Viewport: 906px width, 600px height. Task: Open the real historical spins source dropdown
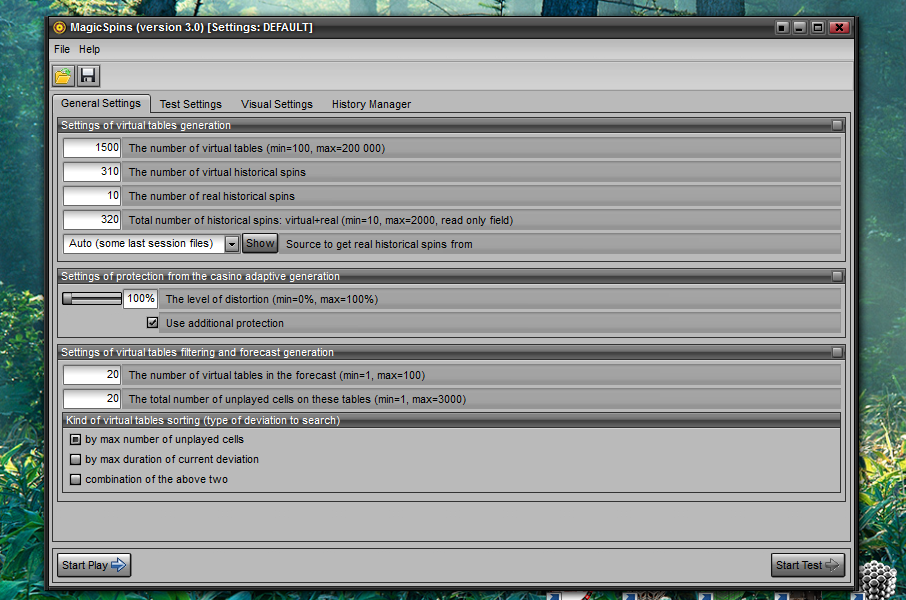tap(232, 244)
